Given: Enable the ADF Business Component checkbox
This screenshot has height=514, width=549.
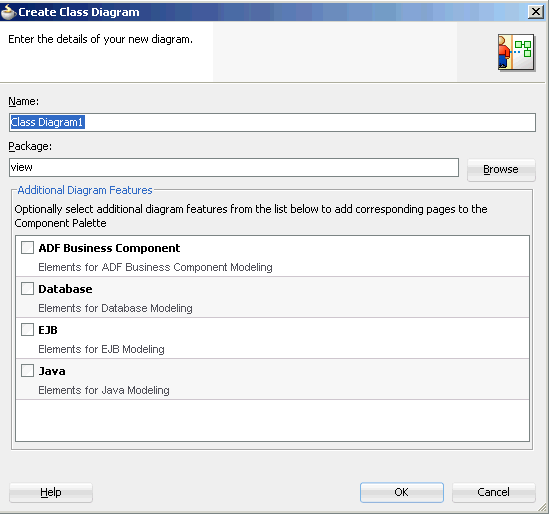Looking at the screenshot, I should click(x=27, y=248).
